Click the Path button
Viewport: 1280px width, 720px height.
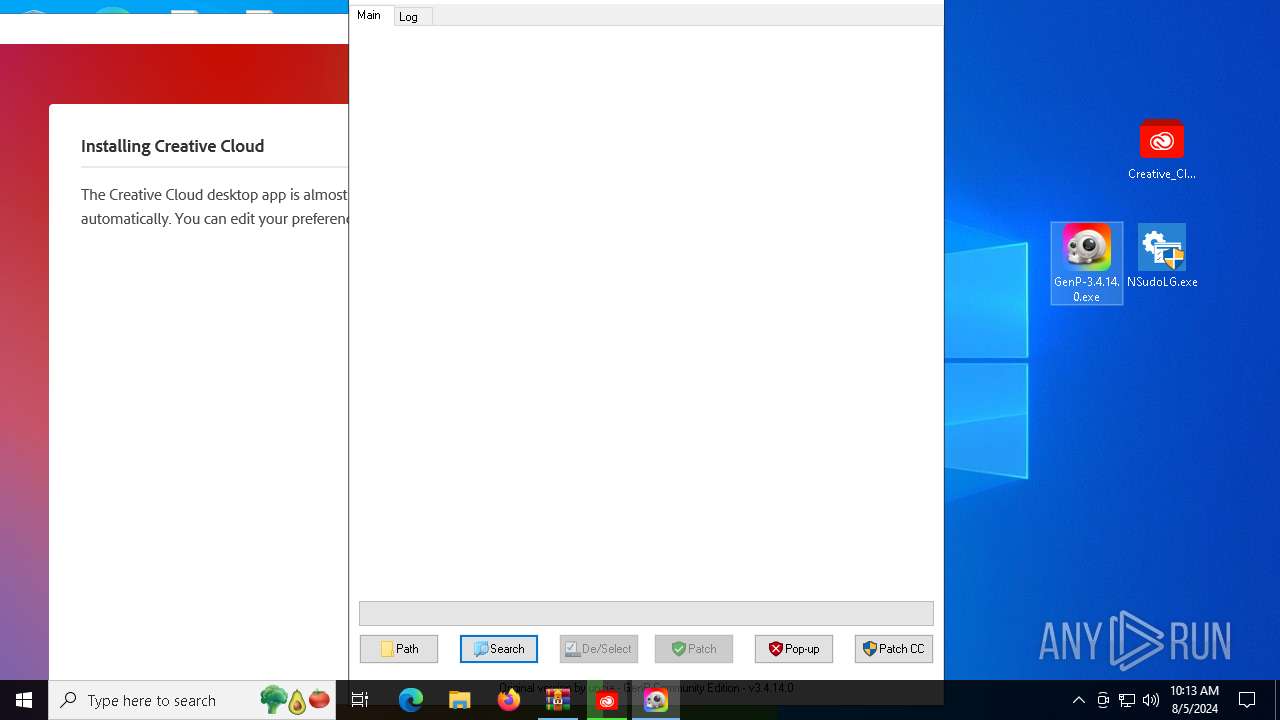(x=399, y=649)
